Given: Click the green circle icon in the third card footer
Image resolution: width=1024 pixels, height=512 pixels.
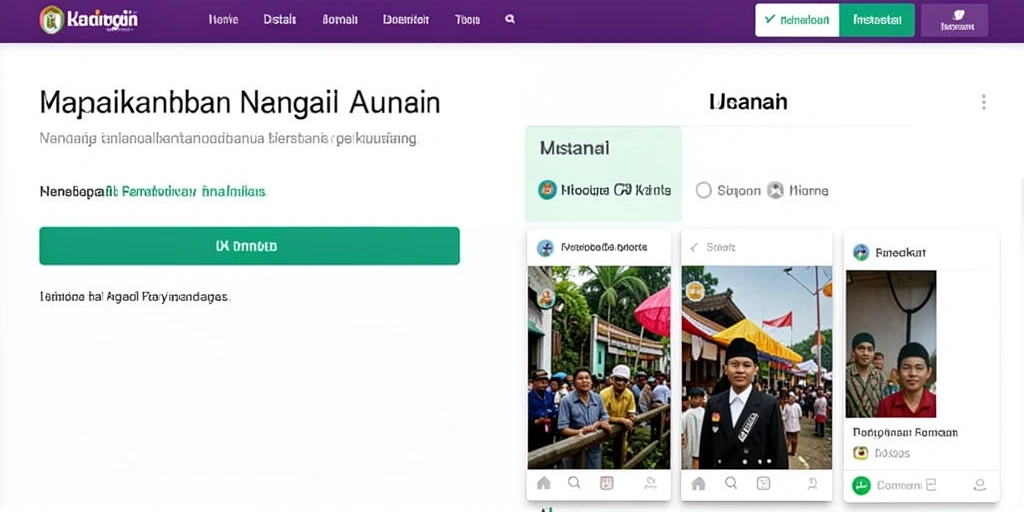Looking at the screenshot, I should 861,485.
